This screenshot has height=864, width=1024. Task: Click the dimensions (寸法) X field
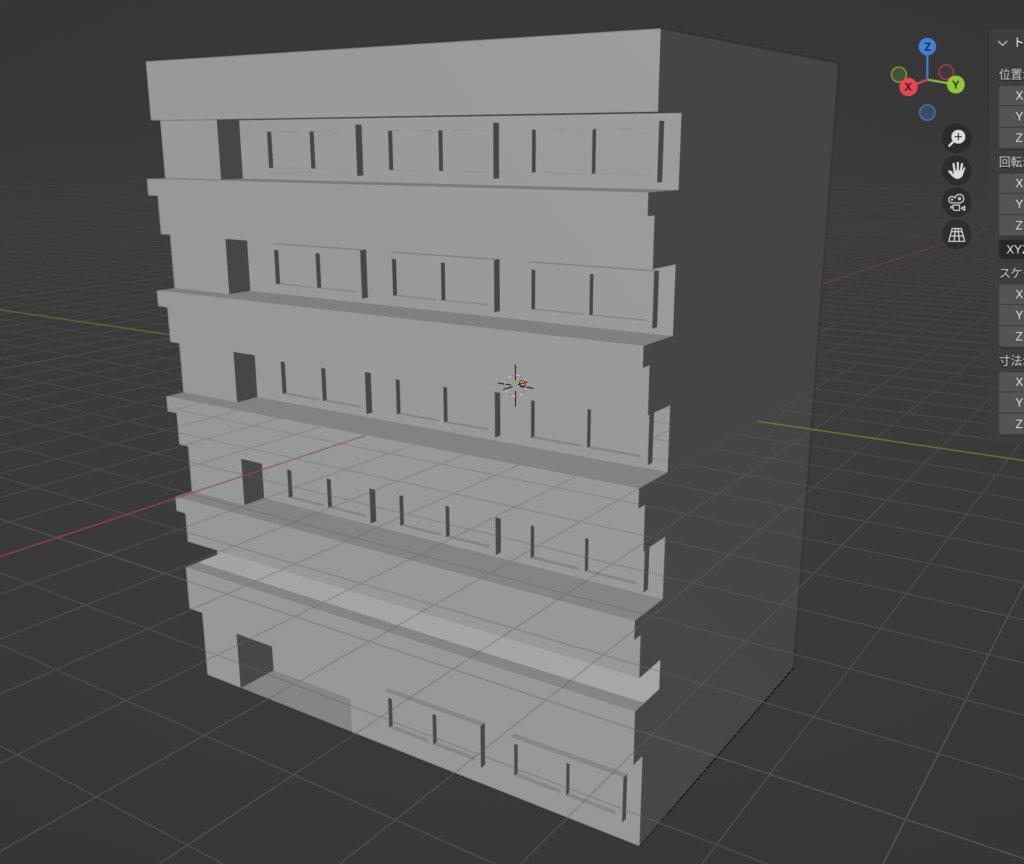tap(1011, 382)
